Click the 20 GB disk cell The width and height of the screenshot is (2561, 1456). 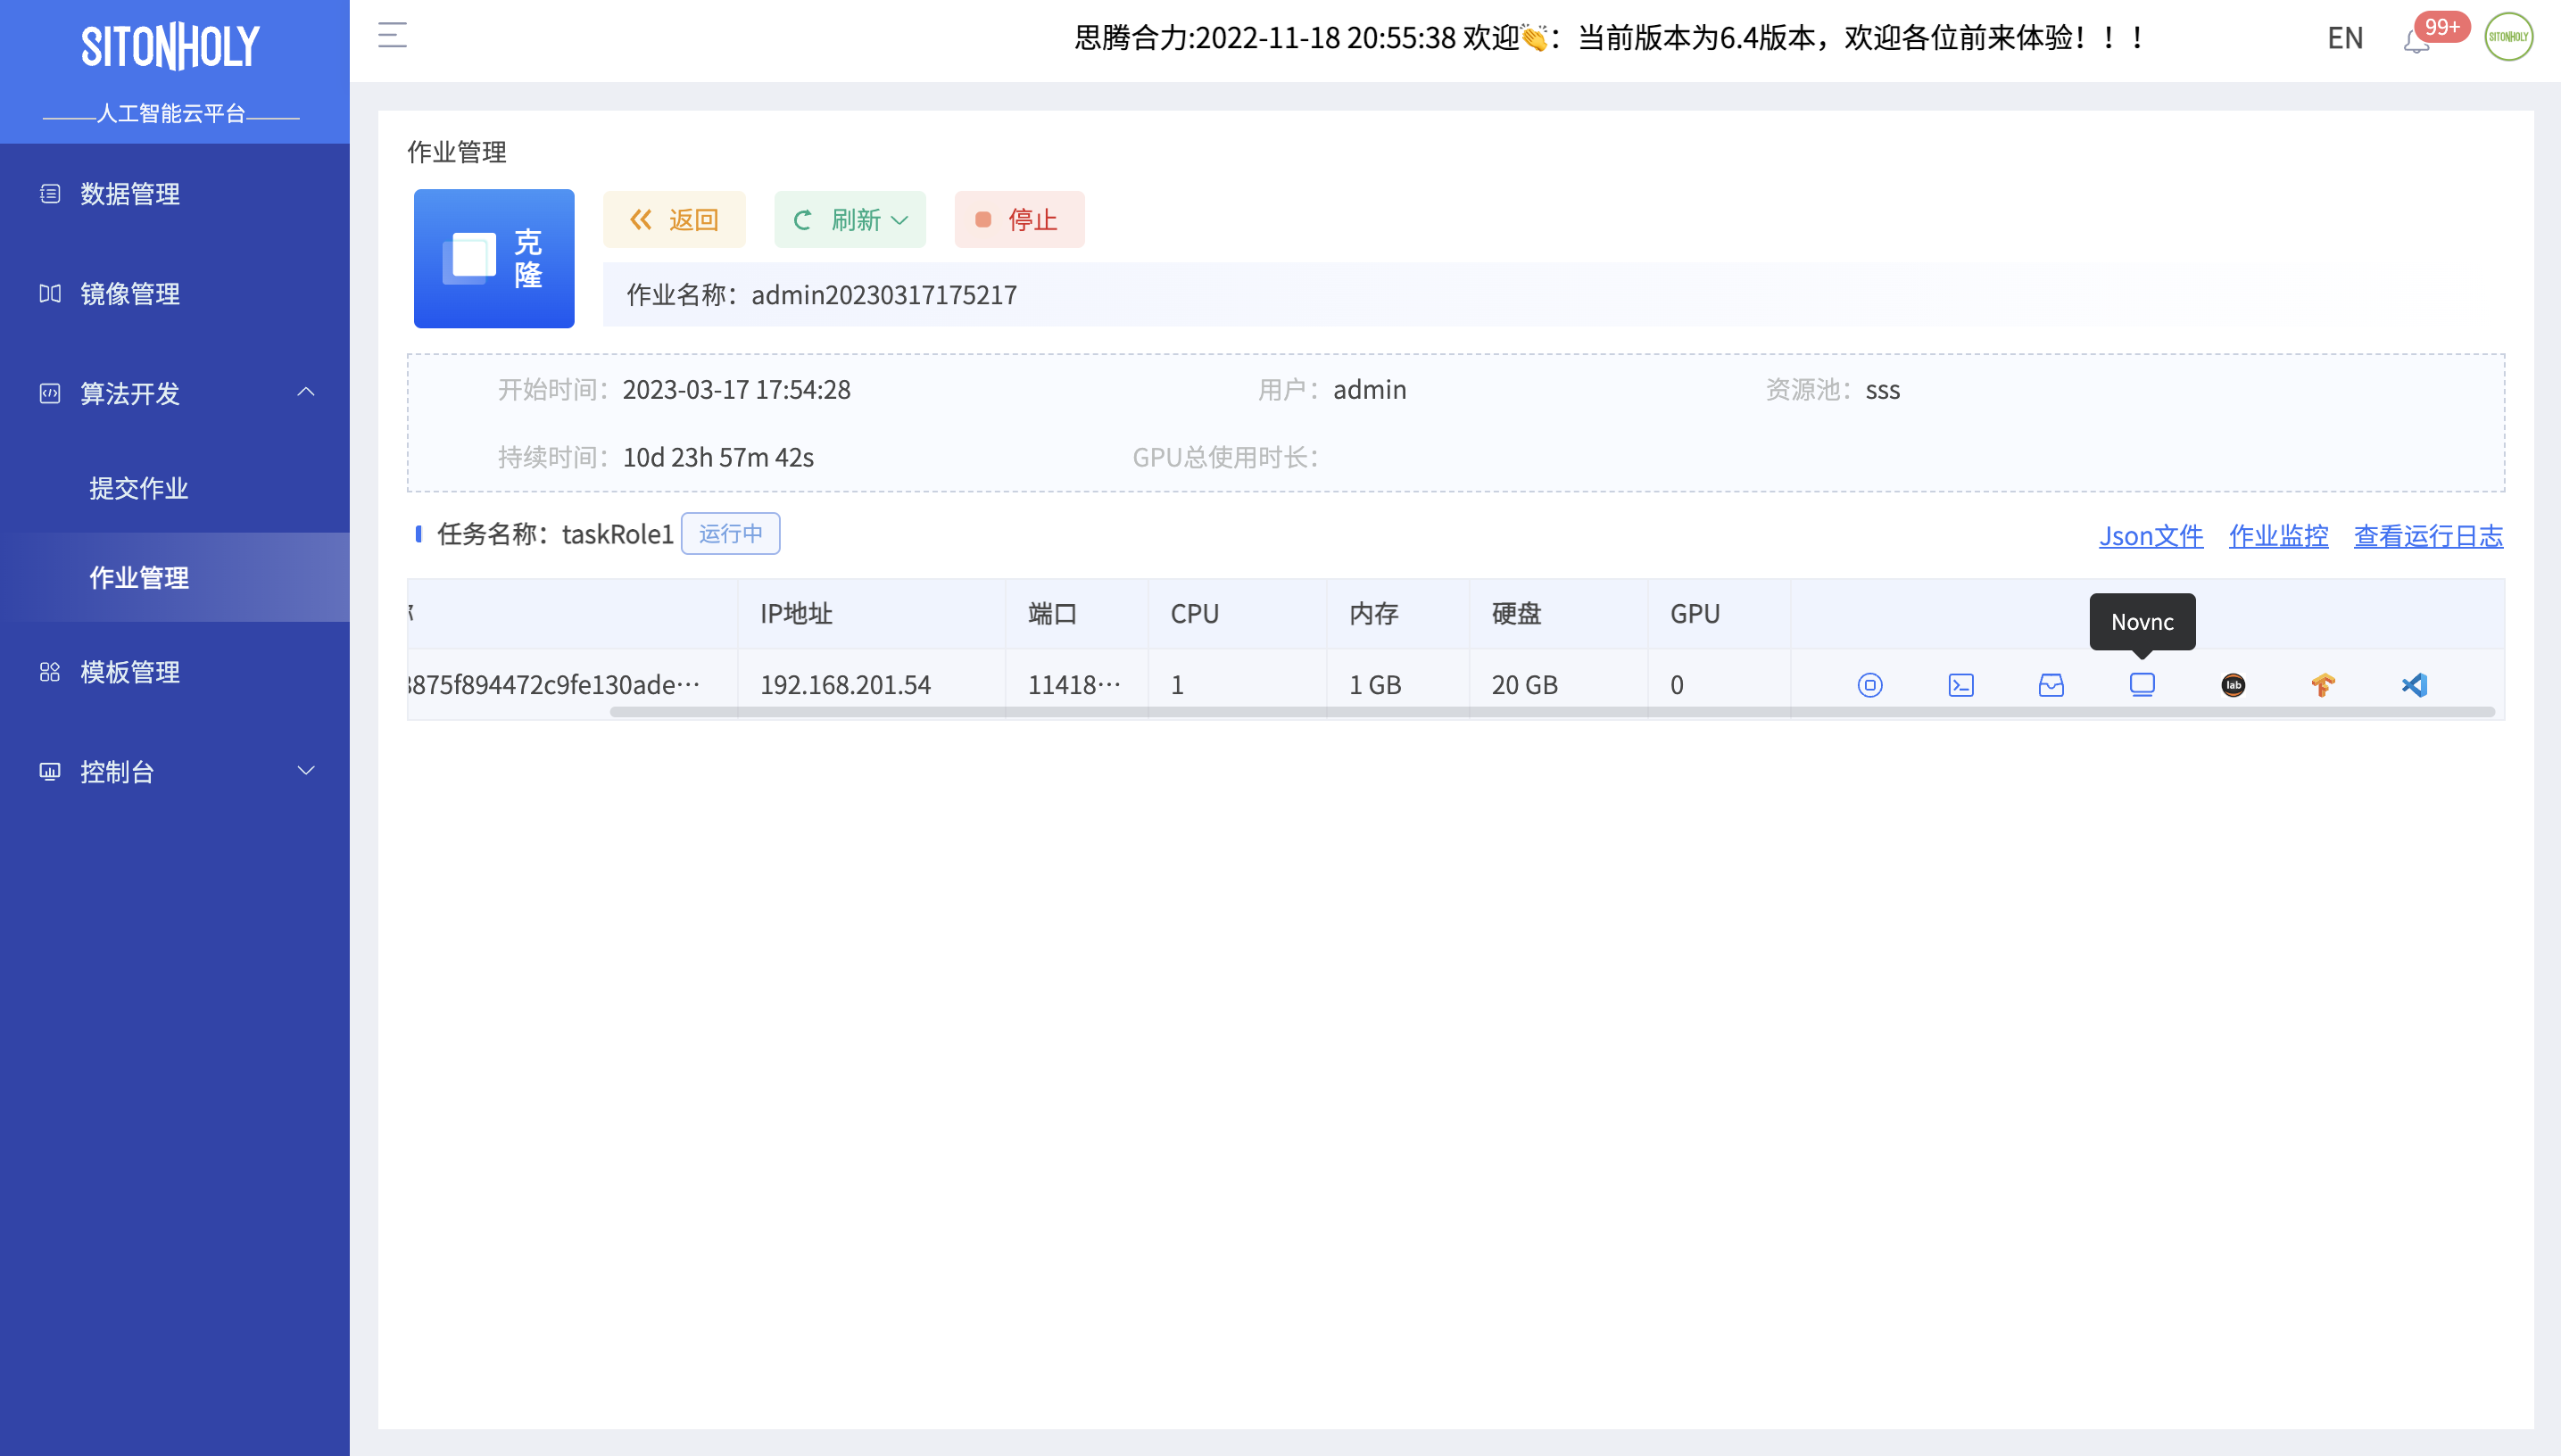click(1524, 685)
